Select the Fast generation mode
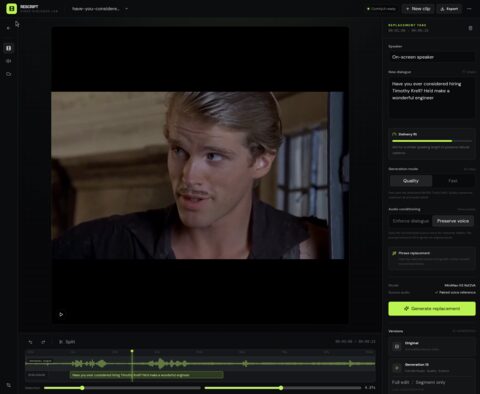The image size is (480, 394). 453,181
